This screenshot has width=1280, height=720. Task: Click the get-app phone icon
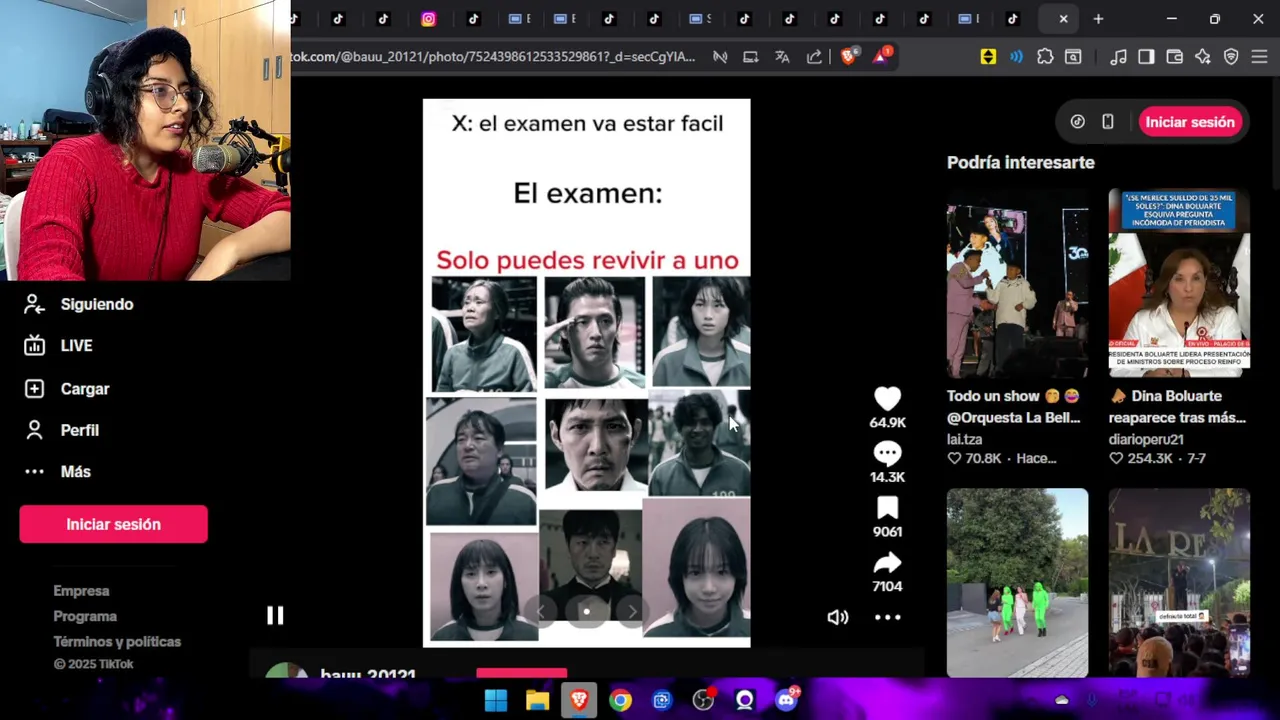(x=1108, y=122)
